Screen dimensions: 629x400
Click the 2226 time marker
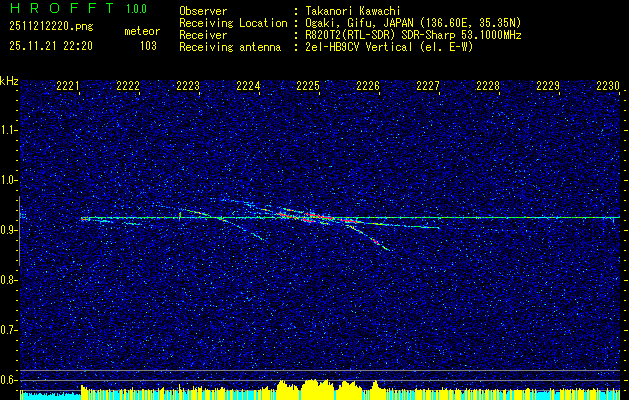click(368, 86)
